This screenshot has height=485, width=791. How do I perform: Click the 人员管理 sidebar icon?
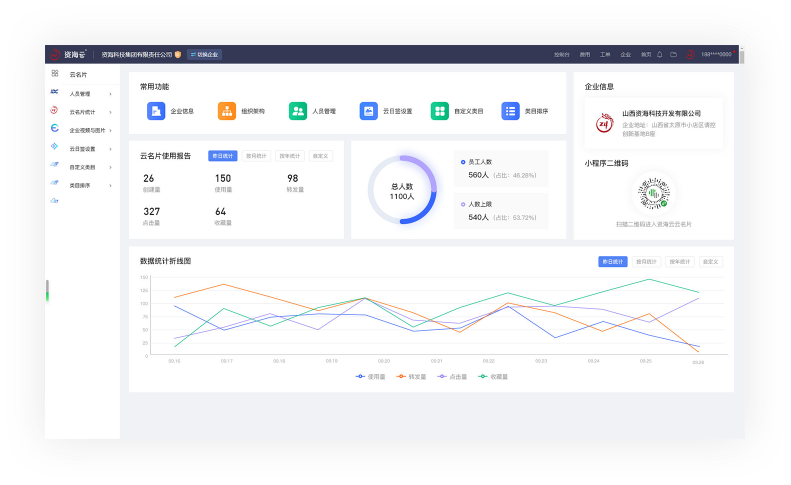(x=54, y=92)
